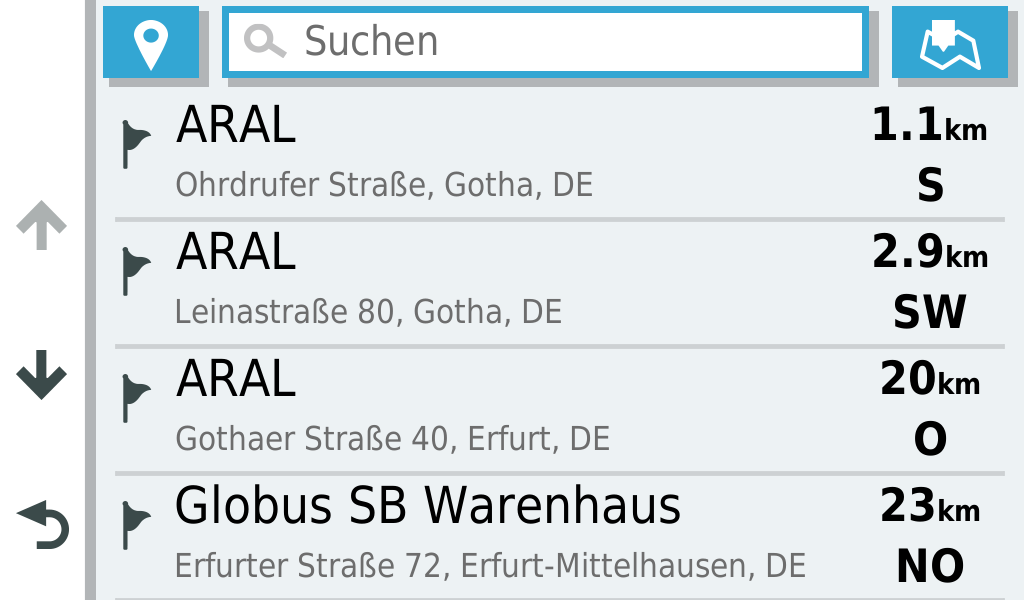The width and height of the screenshot is (1024, 600).
Task: Open the map view icon button
Action: coord(949,42)
